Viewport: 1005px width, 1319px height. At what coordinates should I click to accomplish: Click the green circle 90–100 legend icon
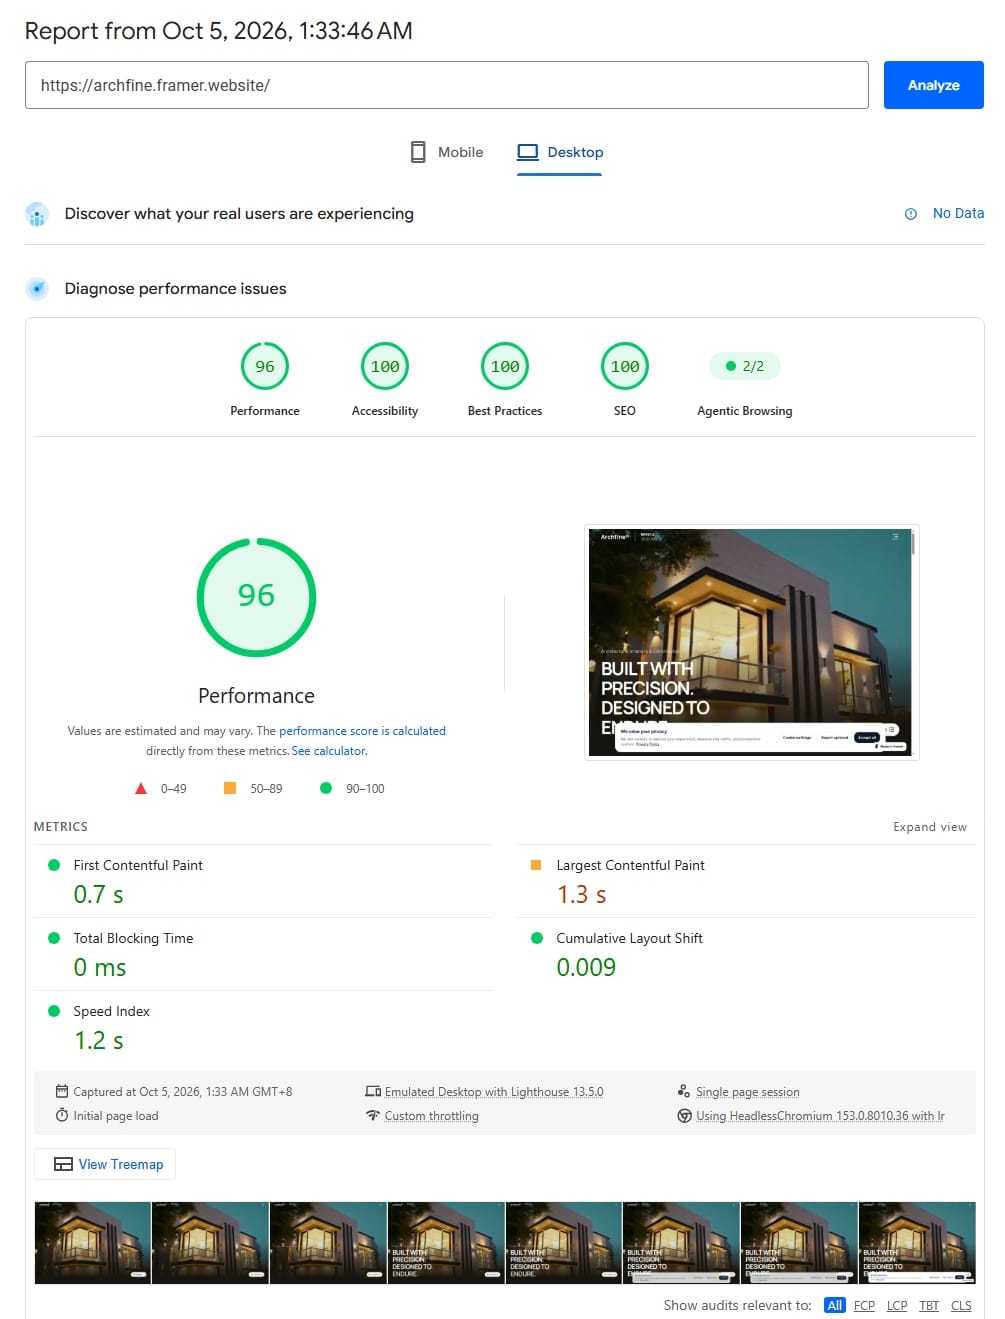326,788
